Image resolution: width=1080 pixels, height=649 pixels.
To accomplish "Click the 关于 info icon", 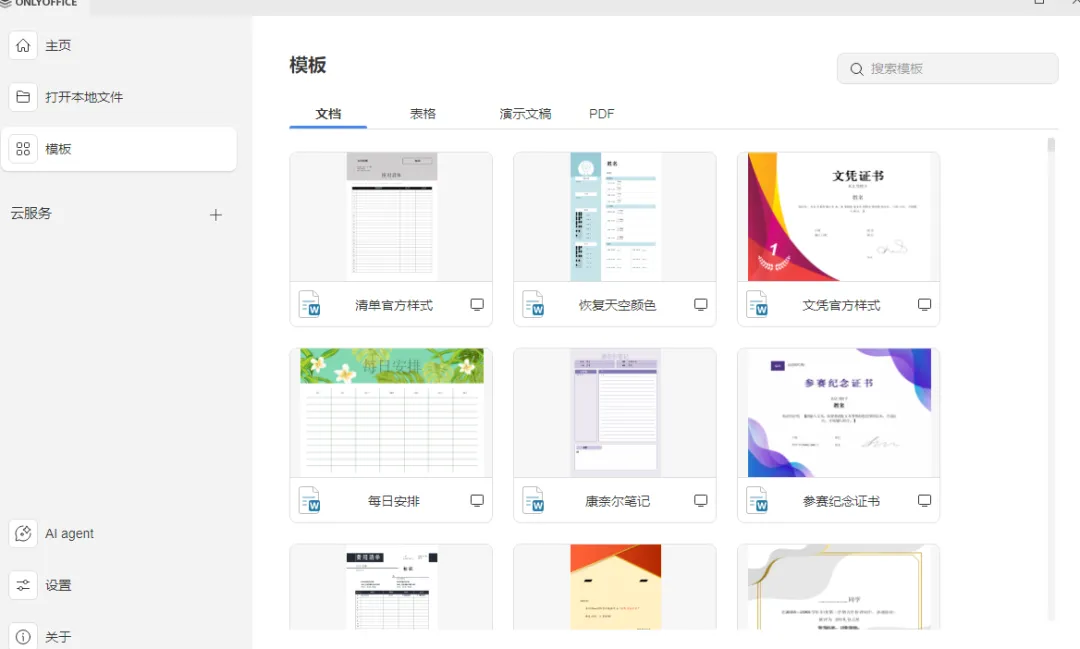I will (23, 637).
